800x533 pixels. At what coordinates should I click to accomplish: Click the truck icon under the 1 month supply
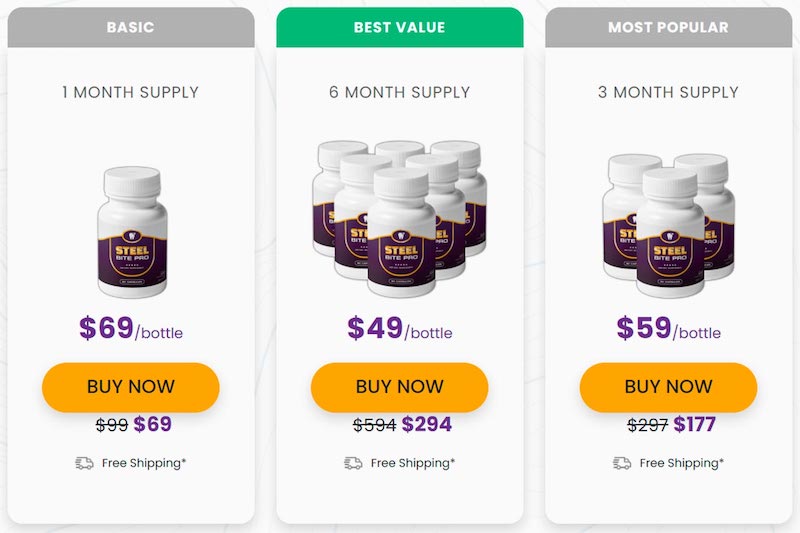coord(84,463)
